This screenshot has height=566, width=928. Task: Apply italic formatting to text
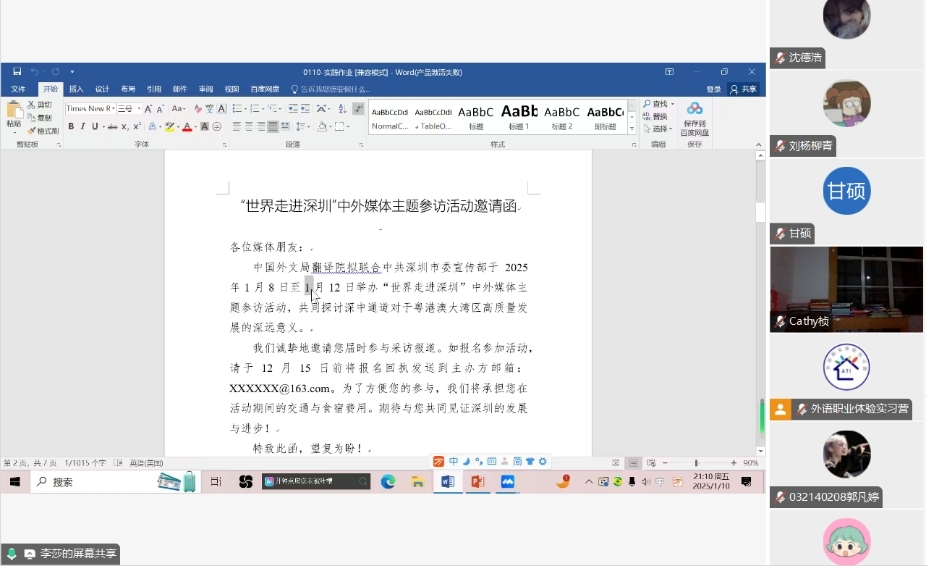[x=83, y=127]
